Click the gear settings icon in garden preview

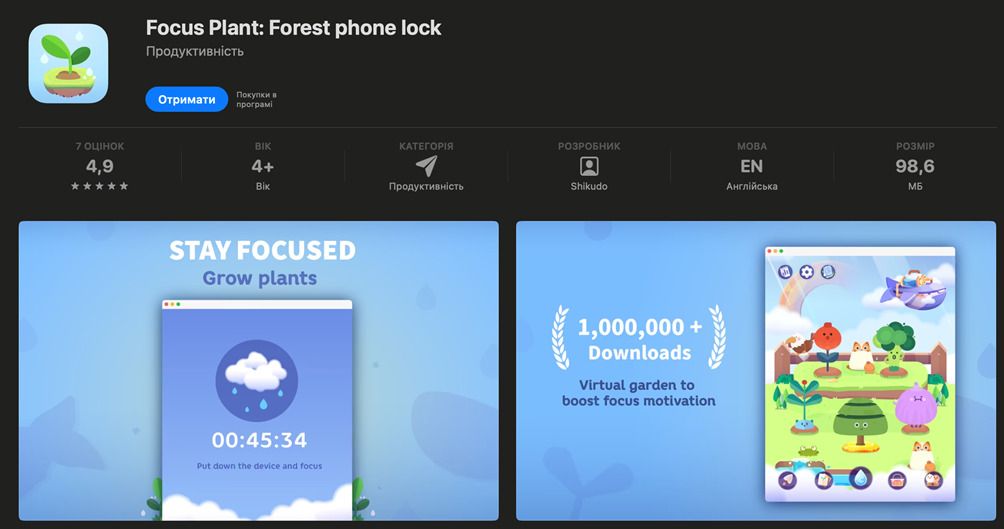[x=807, y=272]
